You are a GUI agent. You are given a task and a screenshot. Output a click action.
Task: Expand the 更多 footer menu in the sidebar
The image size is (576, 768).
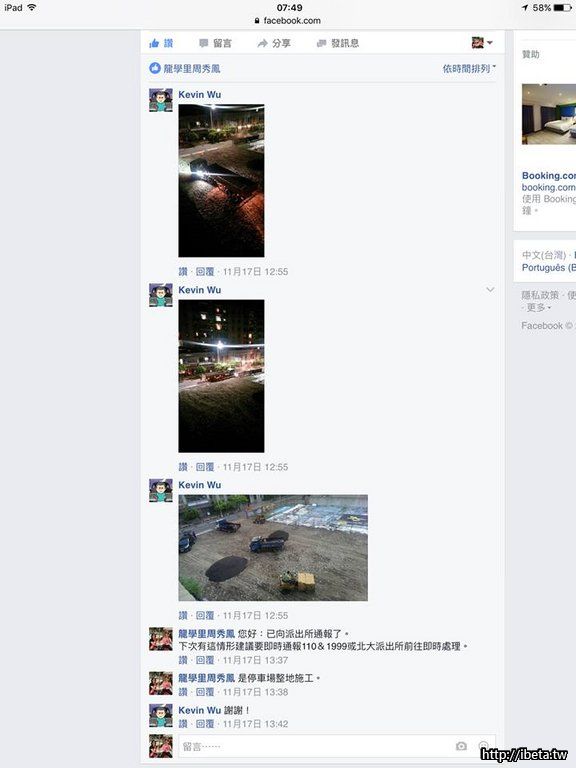click(x=539, y=307)
